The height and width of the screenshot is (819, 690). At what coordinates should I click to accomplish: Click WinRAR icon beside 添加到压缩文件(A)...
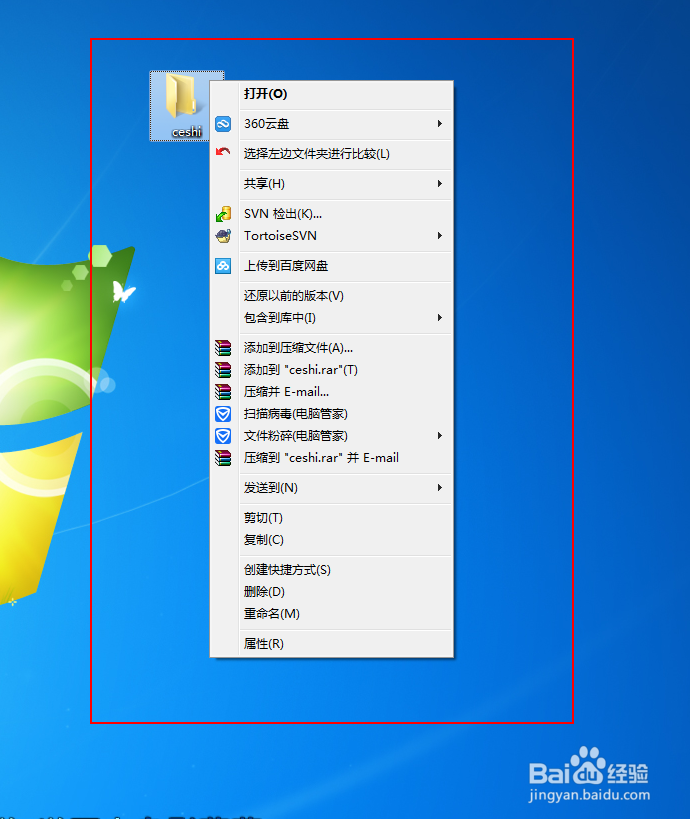223,348
